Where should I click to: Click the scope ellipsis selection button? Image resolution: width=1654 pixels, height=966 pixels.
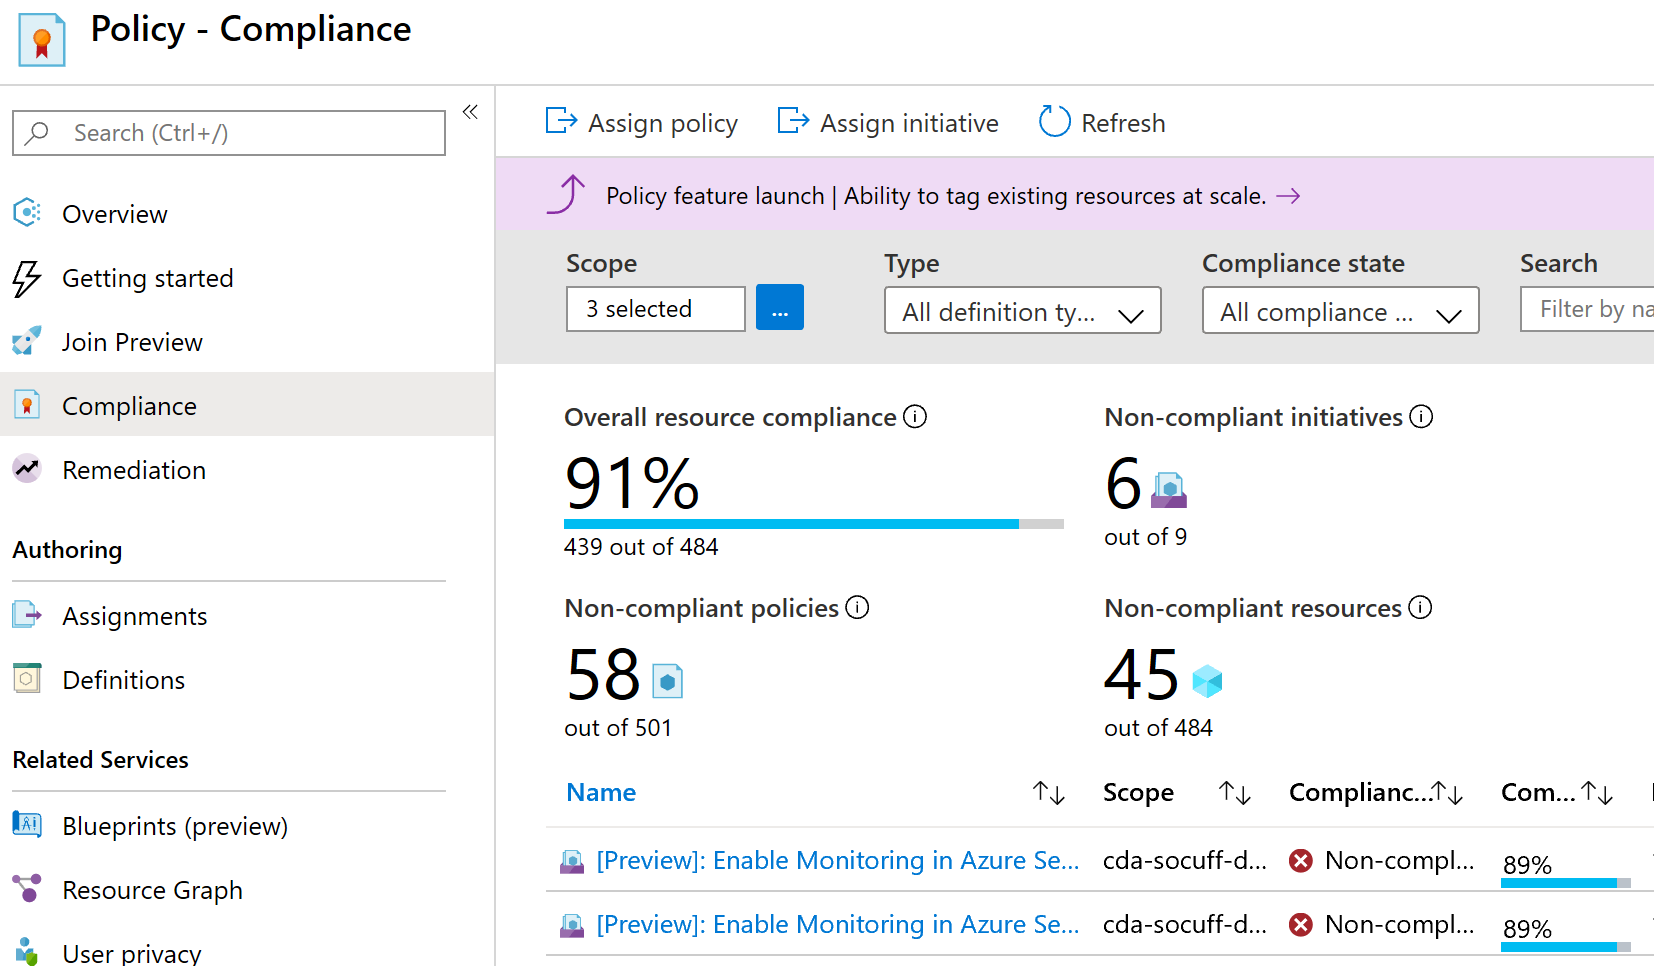pos(779,308)
